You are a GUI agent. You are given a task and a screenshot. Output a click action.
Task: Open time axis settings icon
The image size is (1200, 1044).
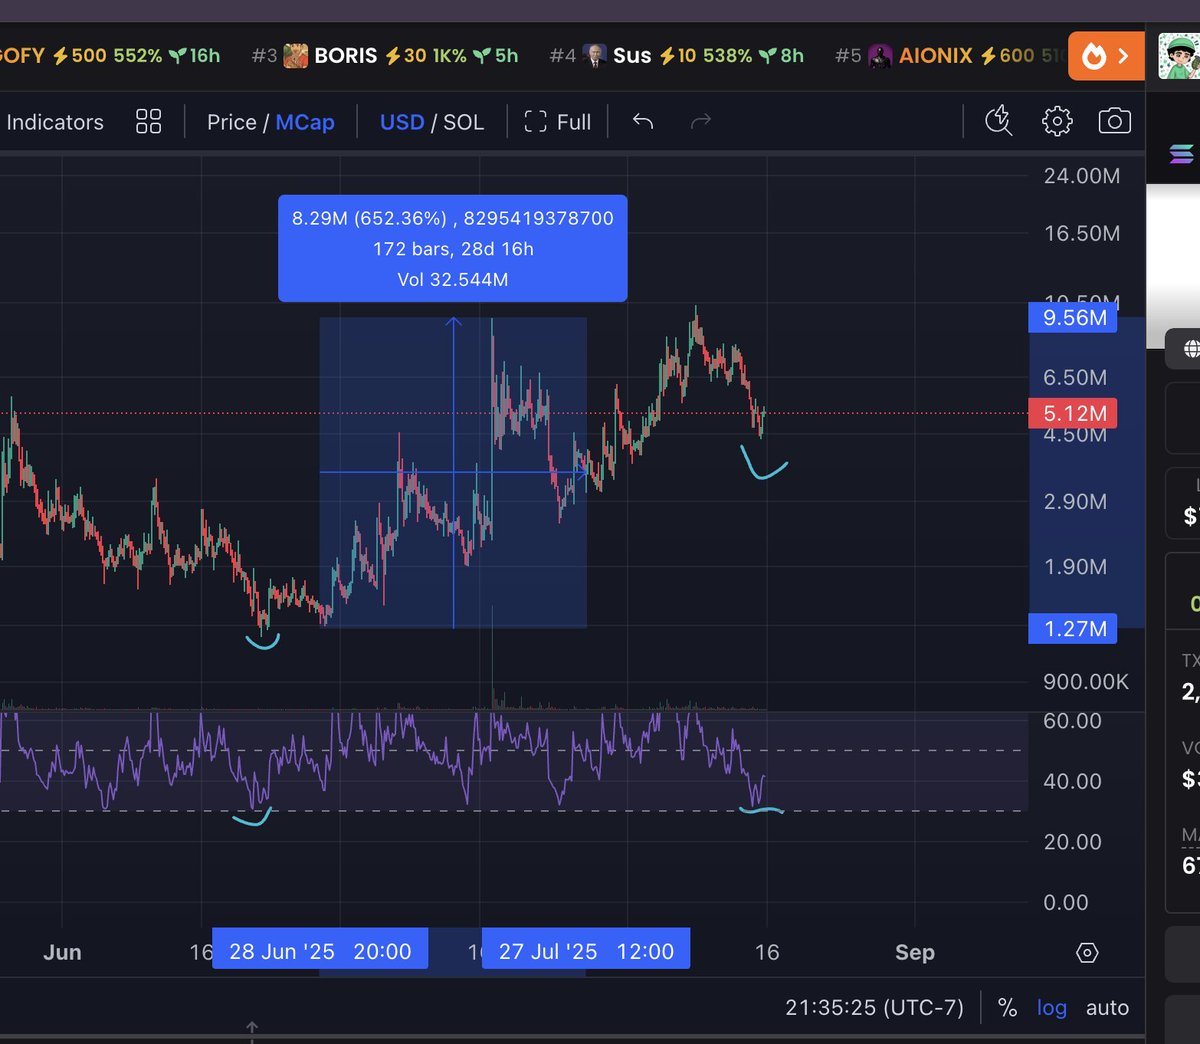[x=1087, y=953]
